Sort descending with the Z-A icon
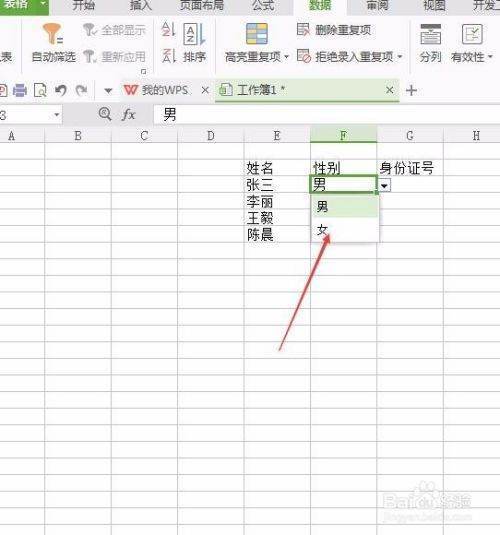Screen dimensions: 500x535 coord(169,56)
